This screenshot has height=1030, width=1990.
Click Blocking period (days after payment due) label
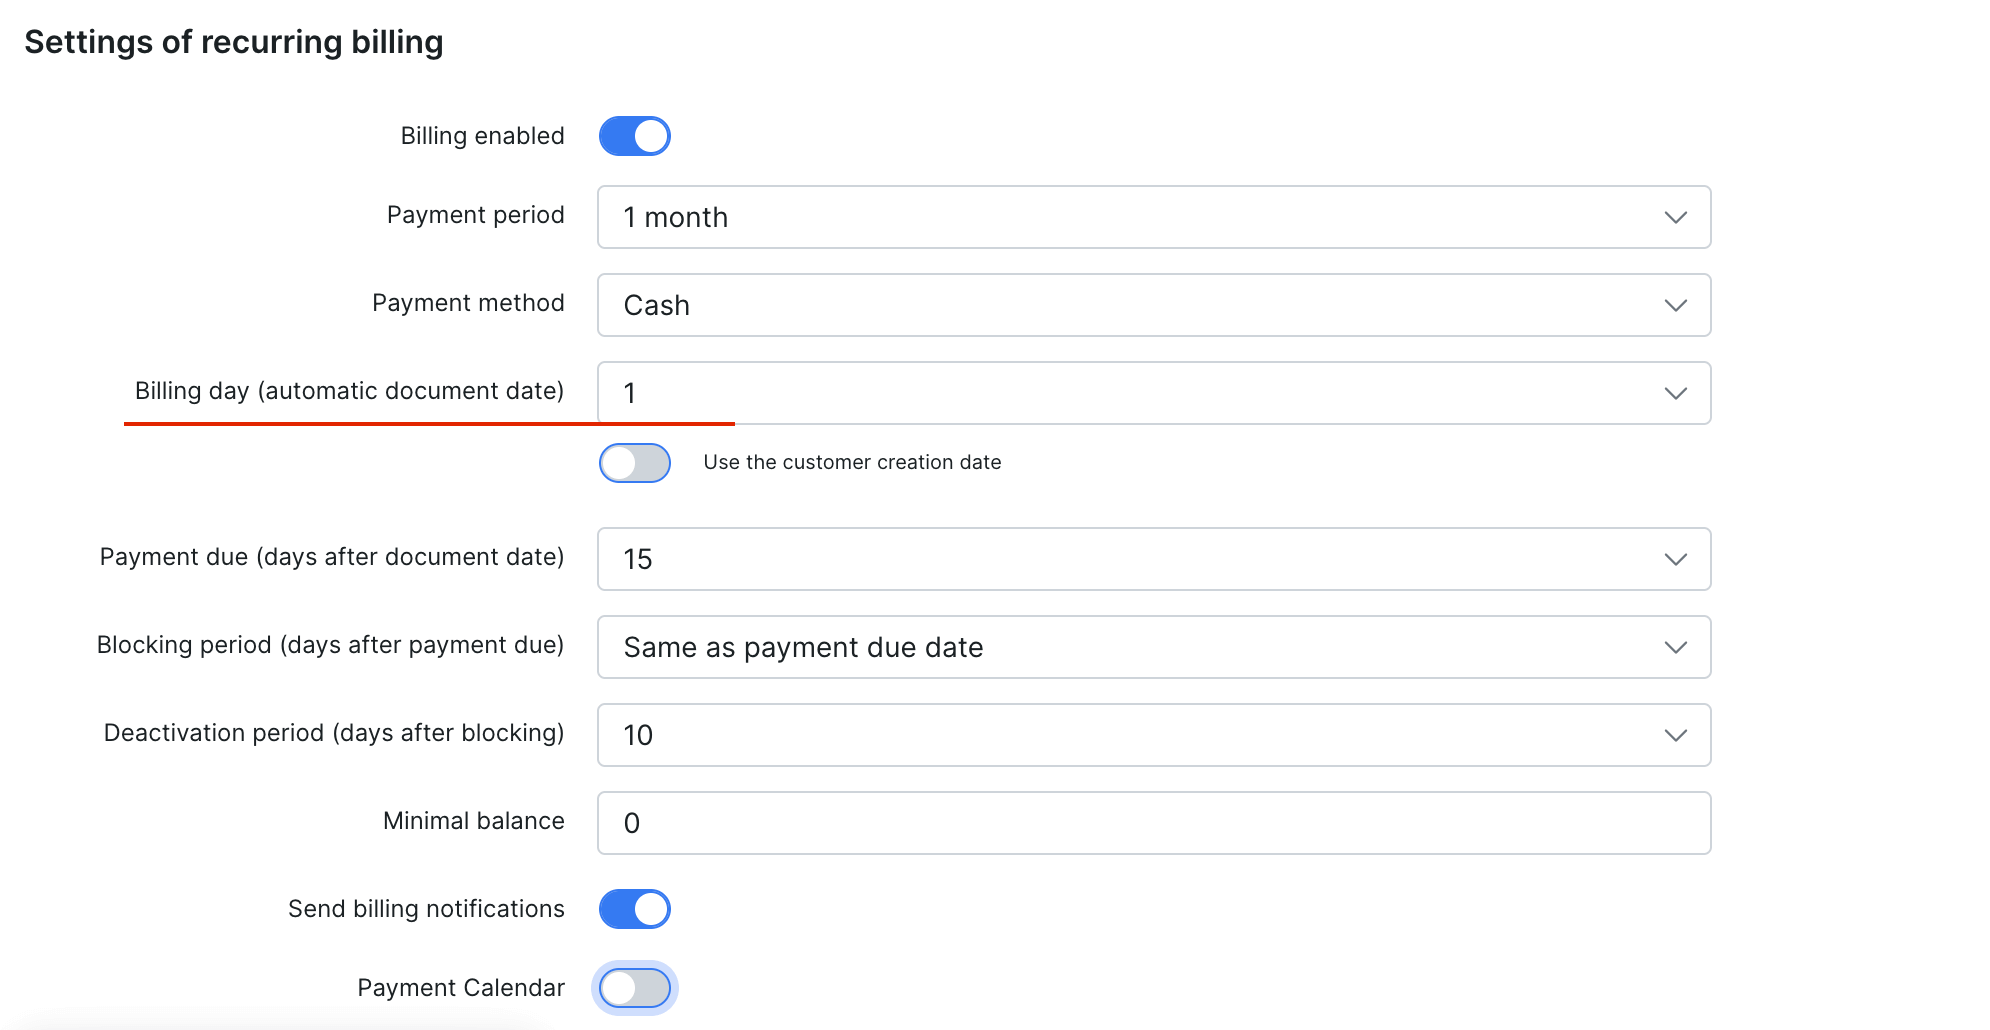pos(330,645)
